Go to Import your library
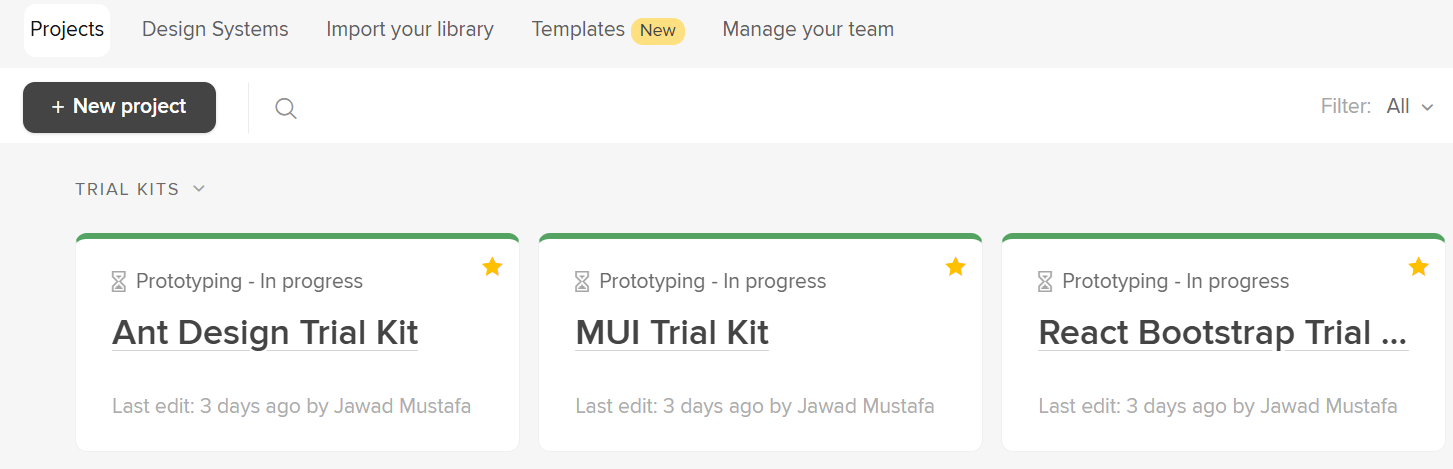This screenshot has height=469, width=1453. pyautogui.click(x=410, y=30)
